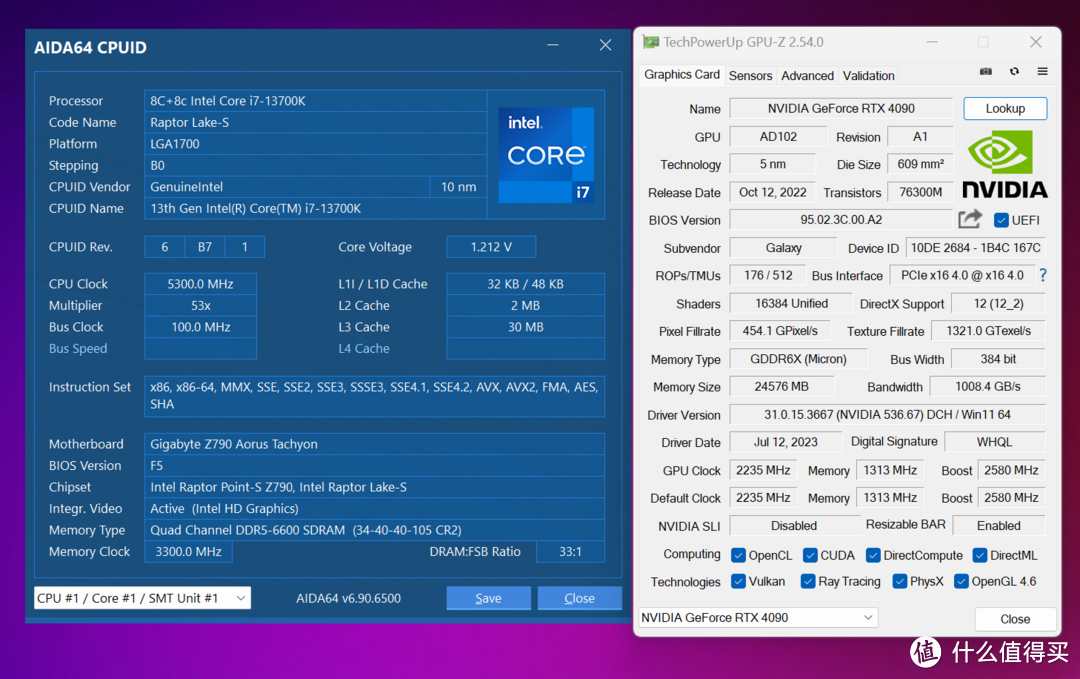Click the Driver Version field
1080x679 pixels.
pos(887,415)
